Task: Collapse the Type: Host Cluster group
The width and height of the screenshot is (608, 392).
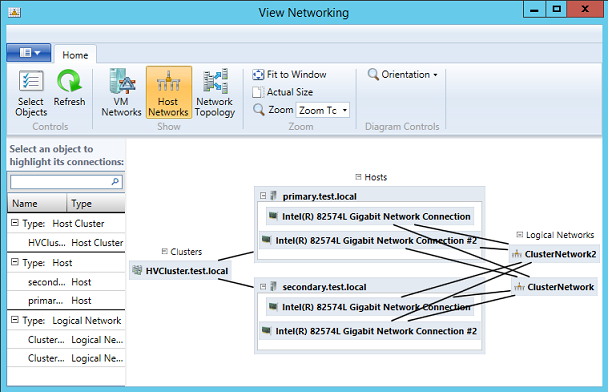Action: [15, 223]
